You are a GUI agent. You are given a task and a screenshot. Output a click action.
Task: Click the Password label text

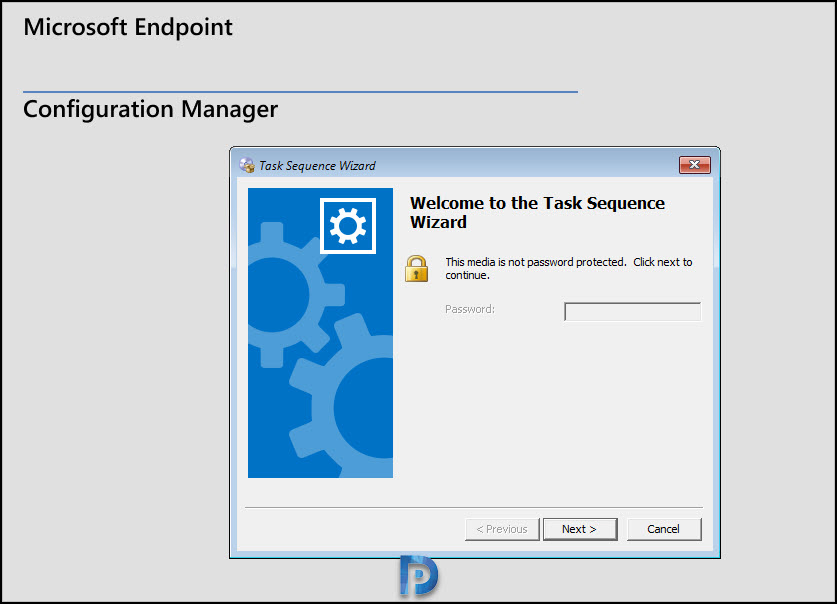pos(470,310)
